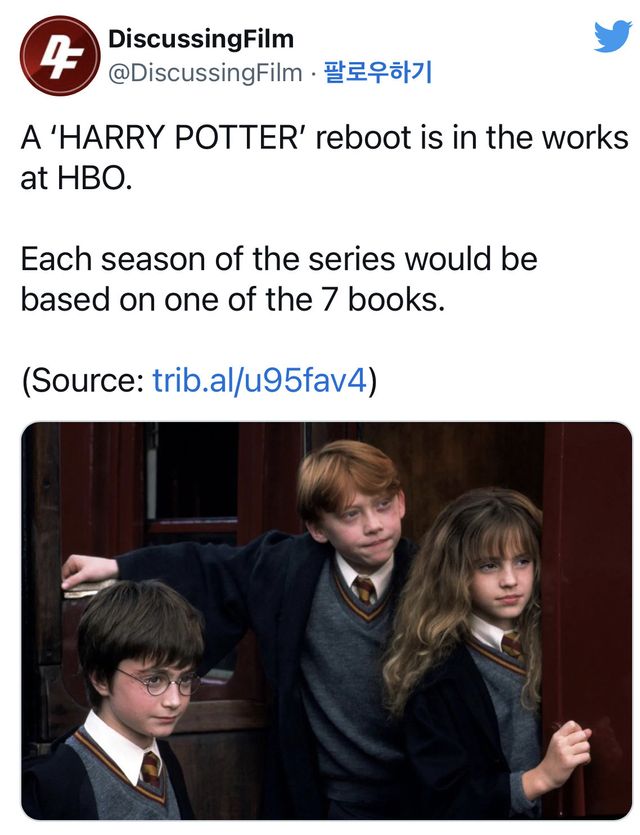Click the @DiscussingFilm handle
The width and height of the screenshot is (640, 835).
205,73
